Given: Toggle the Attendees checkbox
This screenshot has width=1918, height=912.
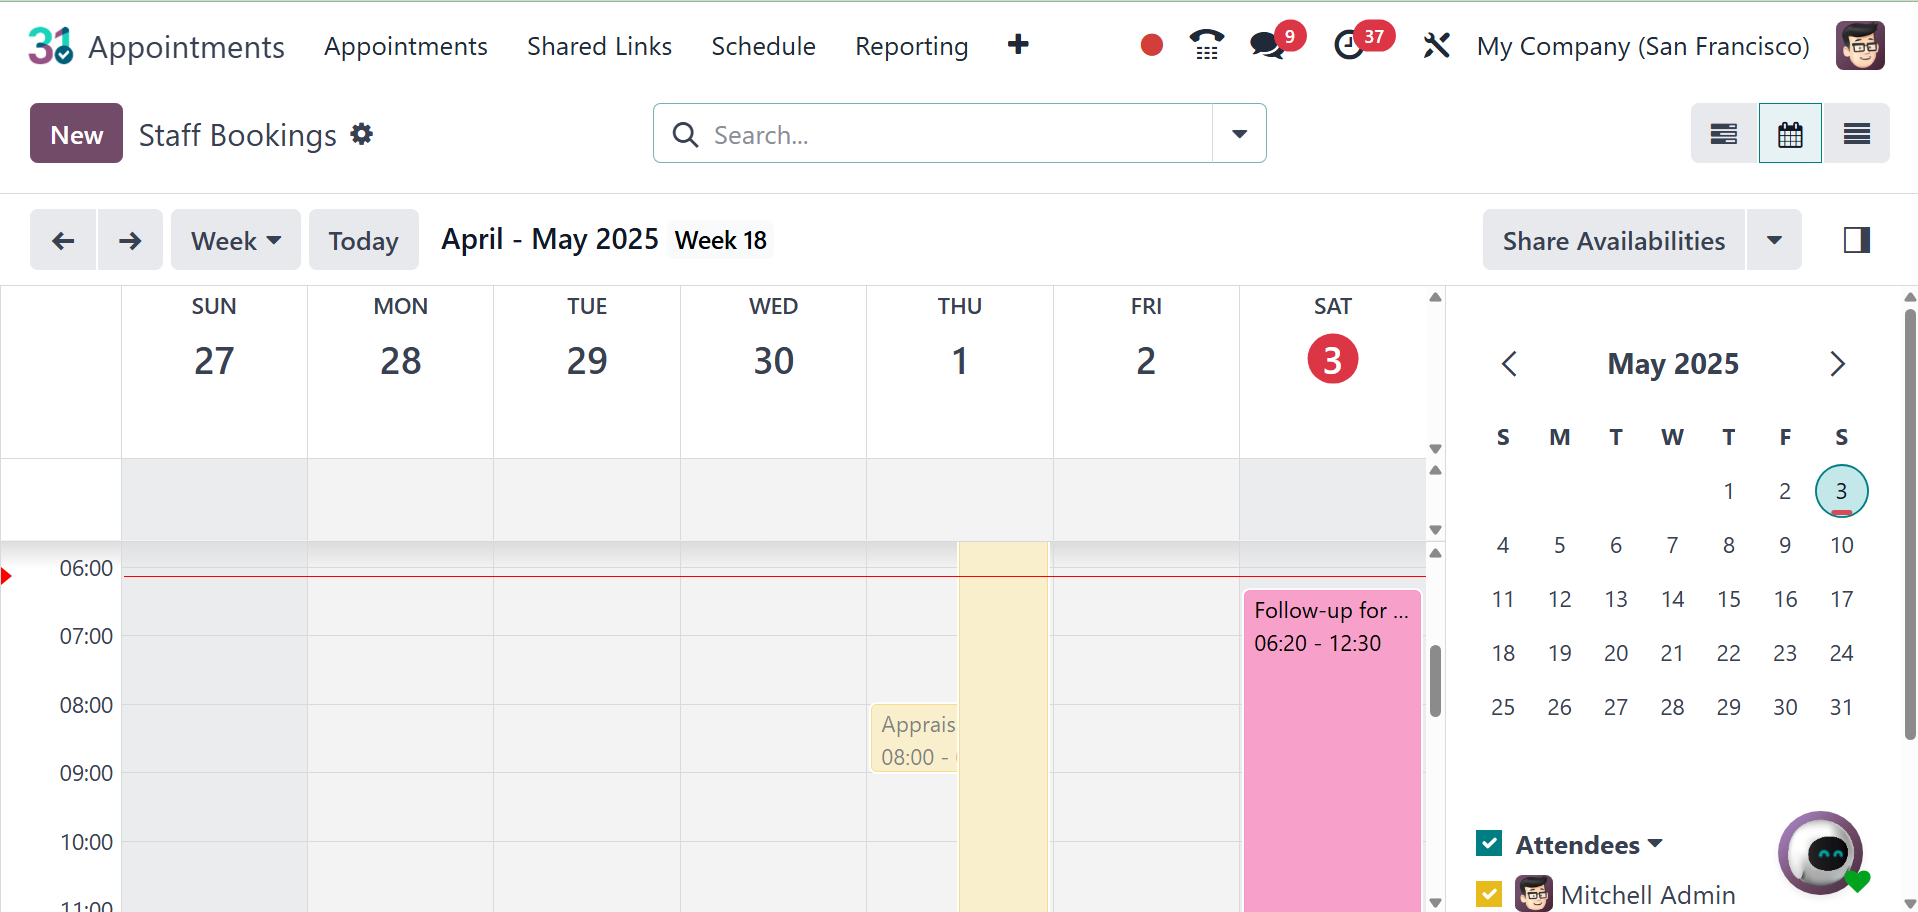Looking at the screenshot, I should pos(1489,843).
